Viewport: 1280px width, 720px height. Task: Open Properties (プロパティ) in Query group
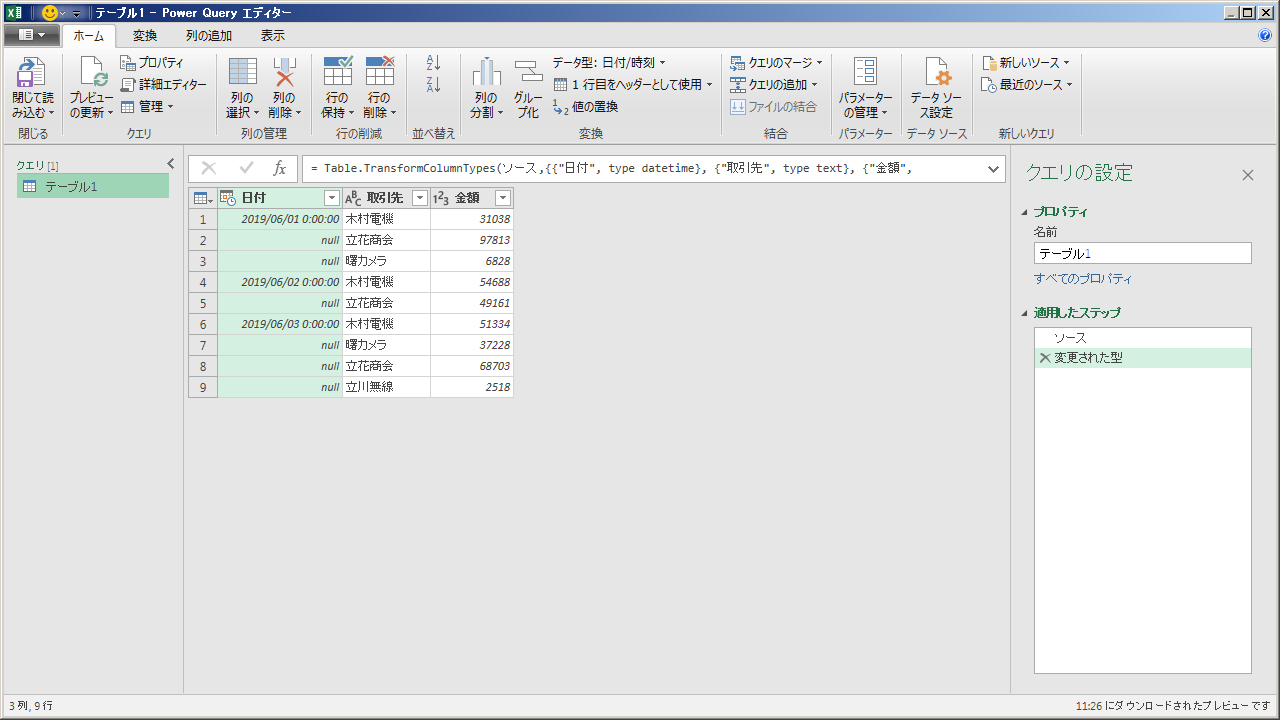coord(152,63)
